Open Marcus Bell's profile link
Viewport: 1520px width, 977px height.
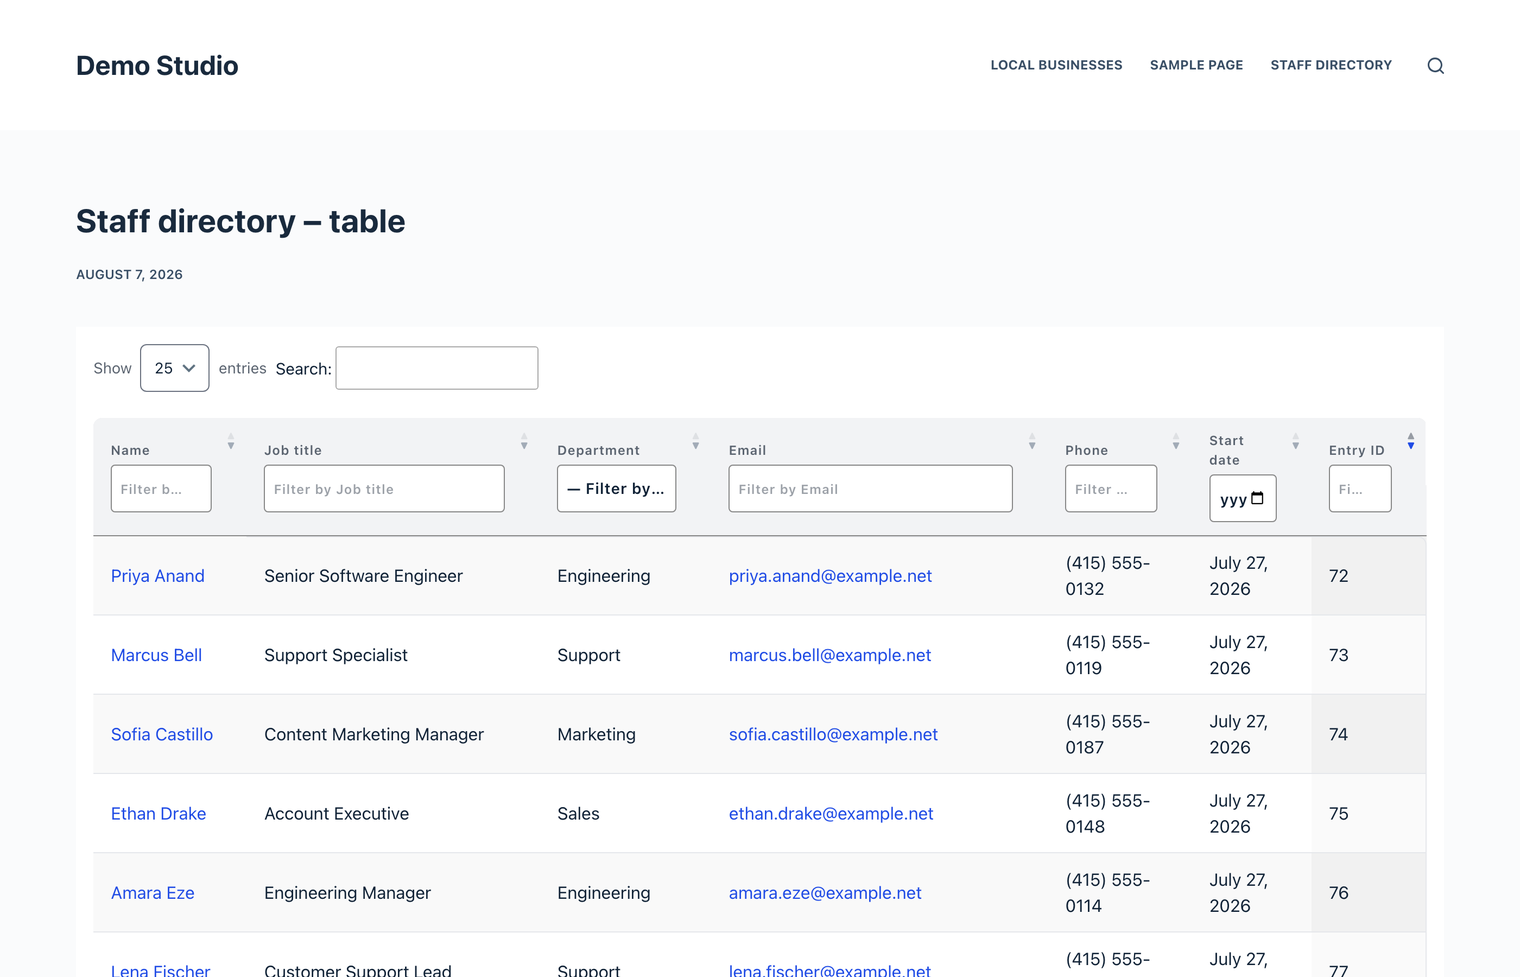pyautogui.click(x=156, y=655)
